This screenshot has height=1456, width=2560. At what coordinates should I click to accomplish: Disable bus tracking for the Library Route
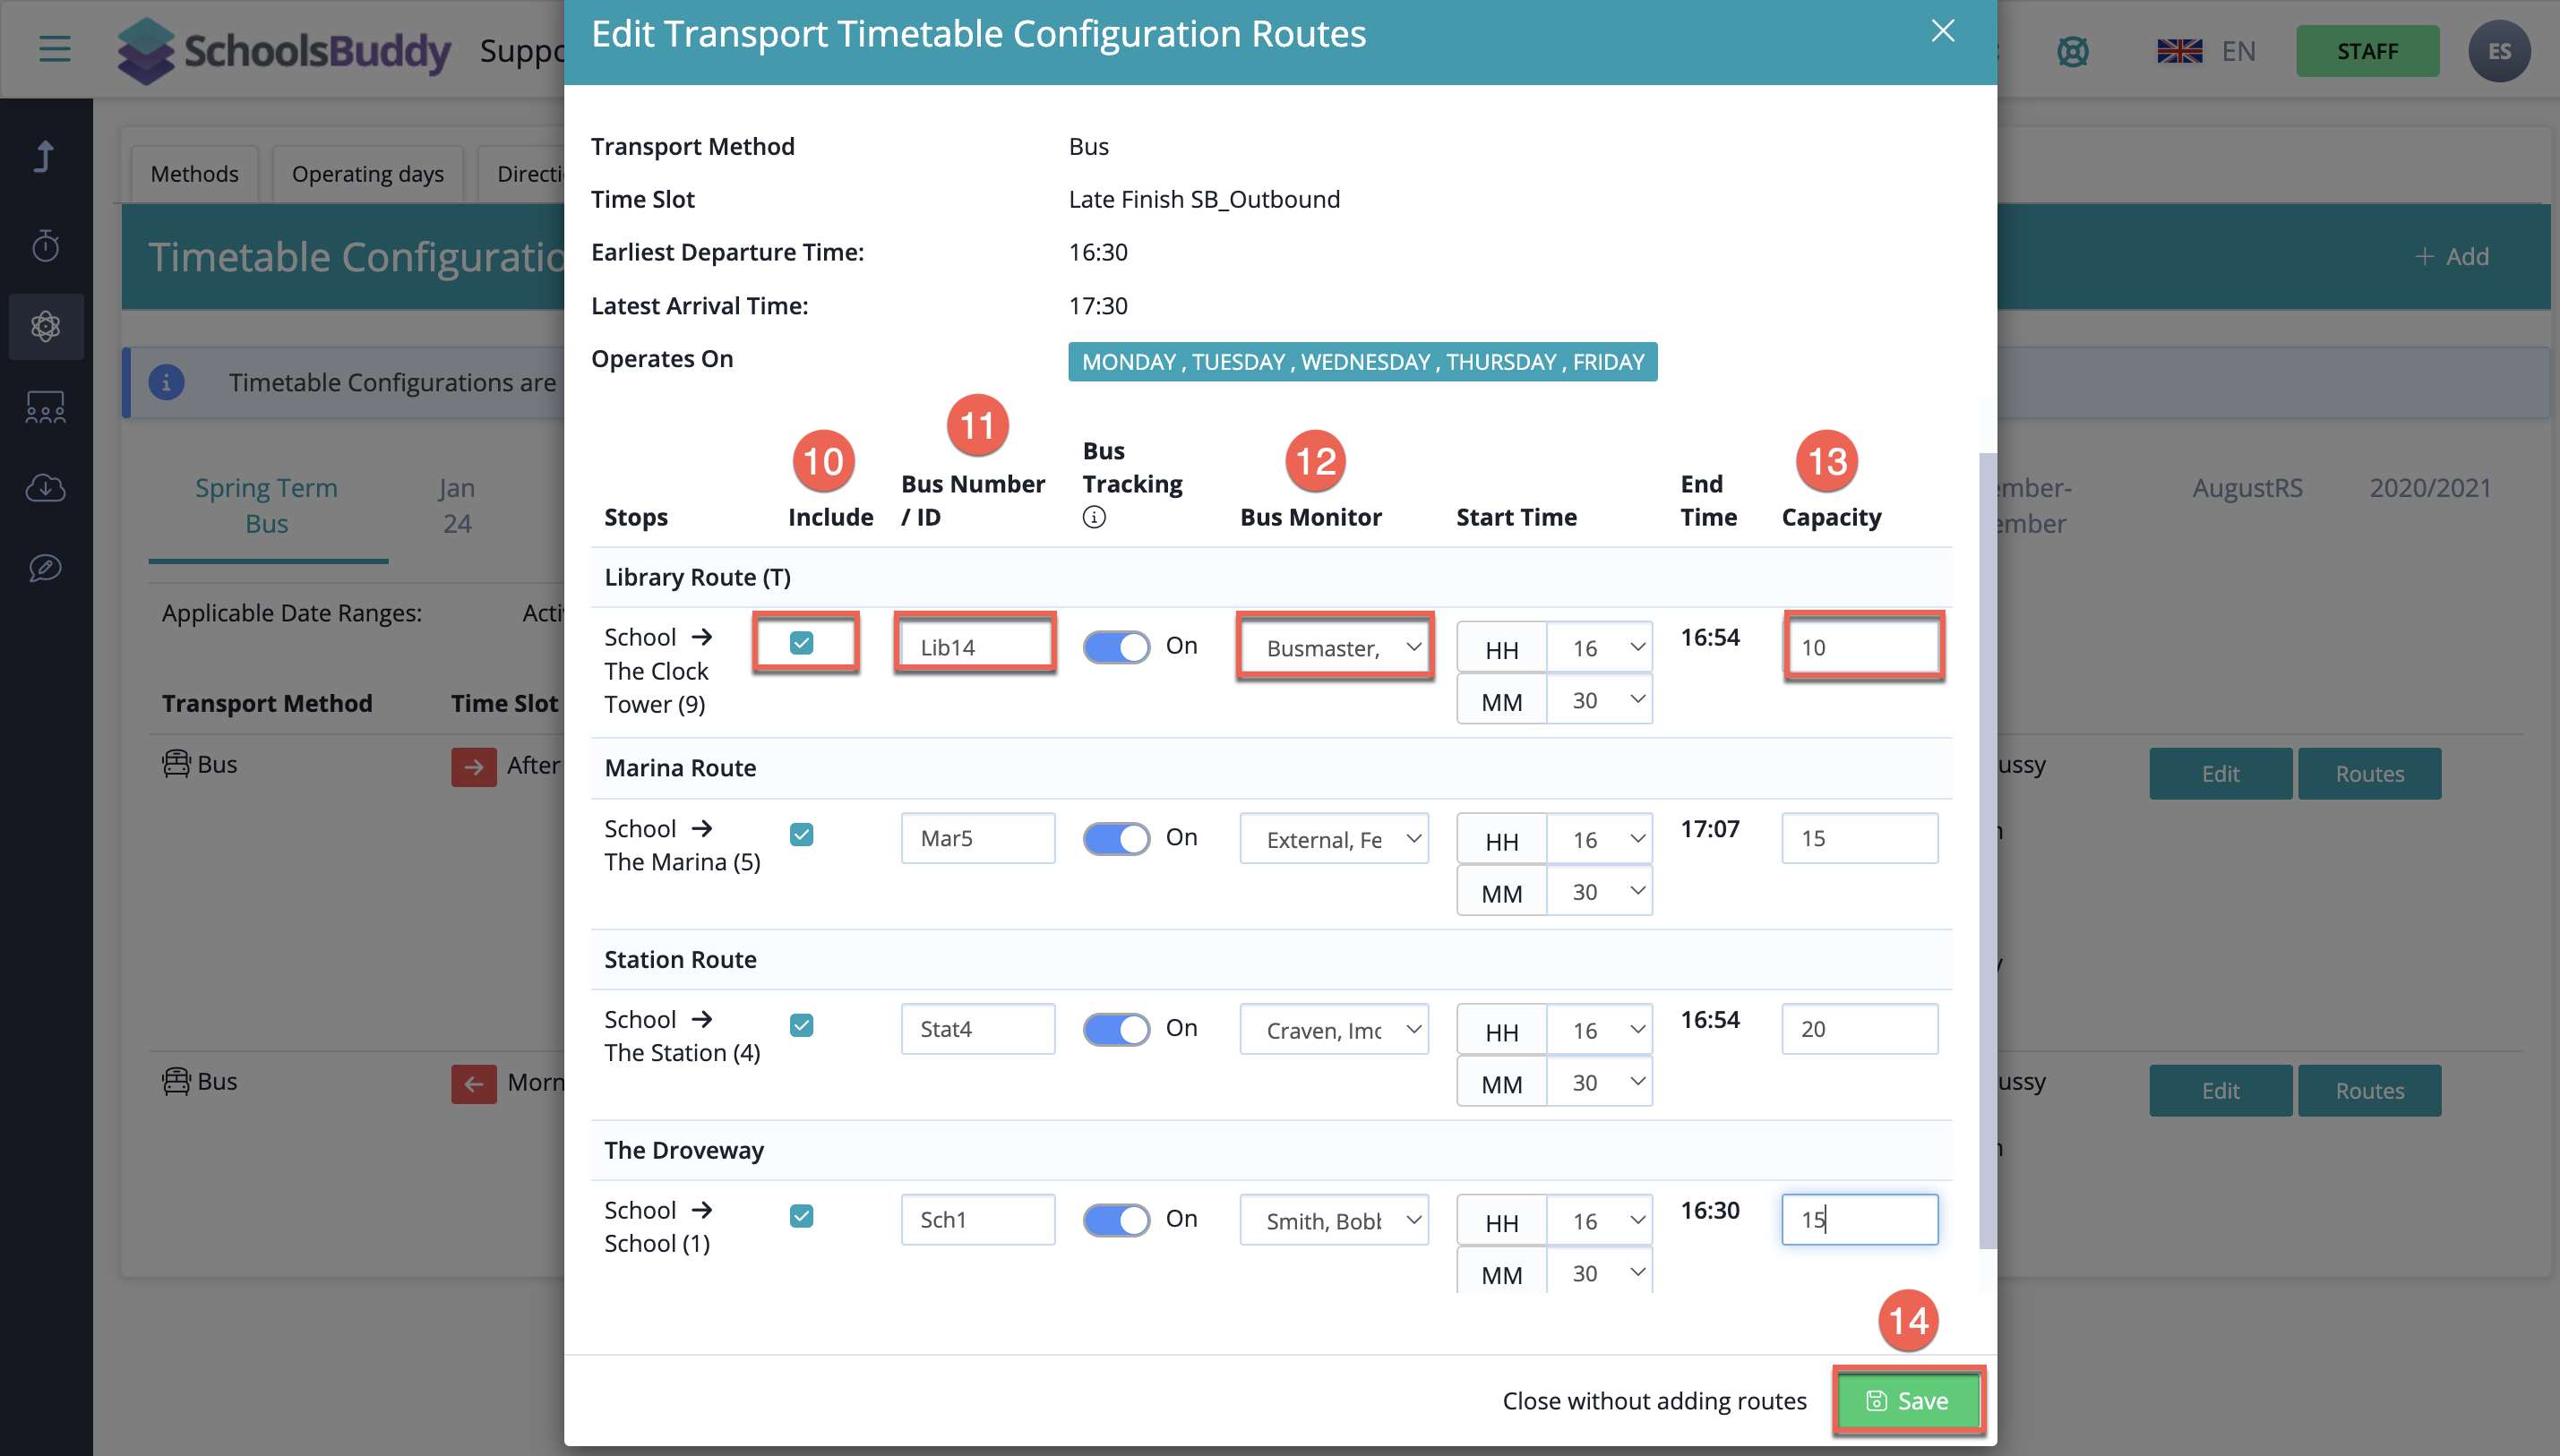(1116, 646)
